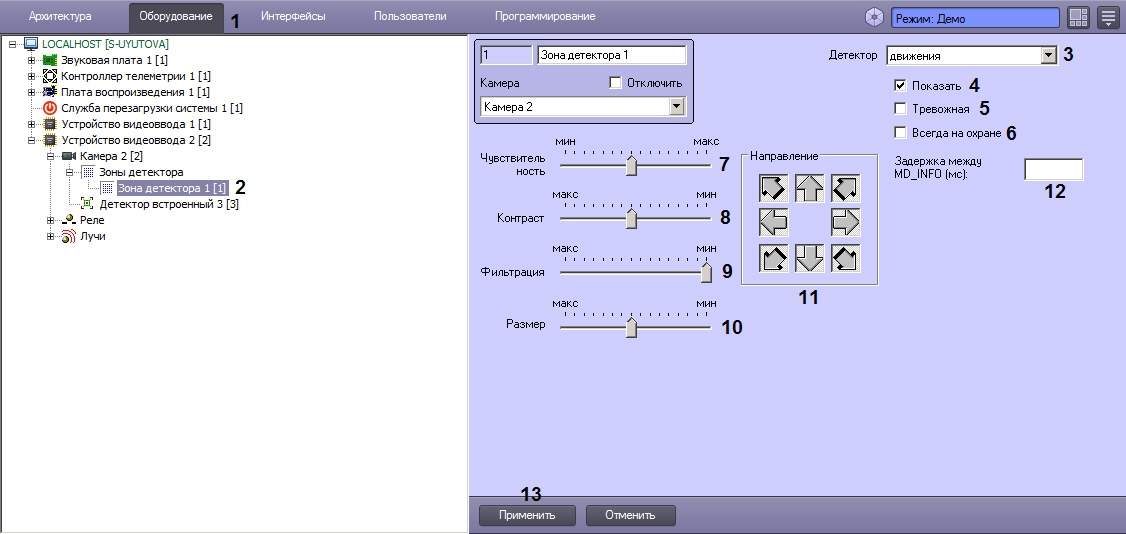Open the menu icon beside the mode field
This screenshot has width=1126, height=534.
click(1108, 17)
